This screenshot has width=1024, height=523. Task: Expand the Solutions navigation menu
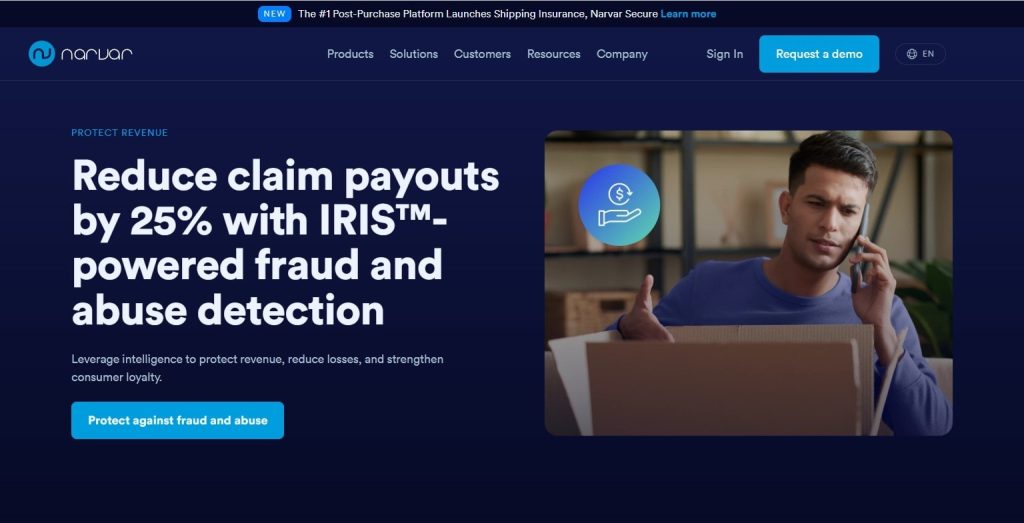point(413,54)
